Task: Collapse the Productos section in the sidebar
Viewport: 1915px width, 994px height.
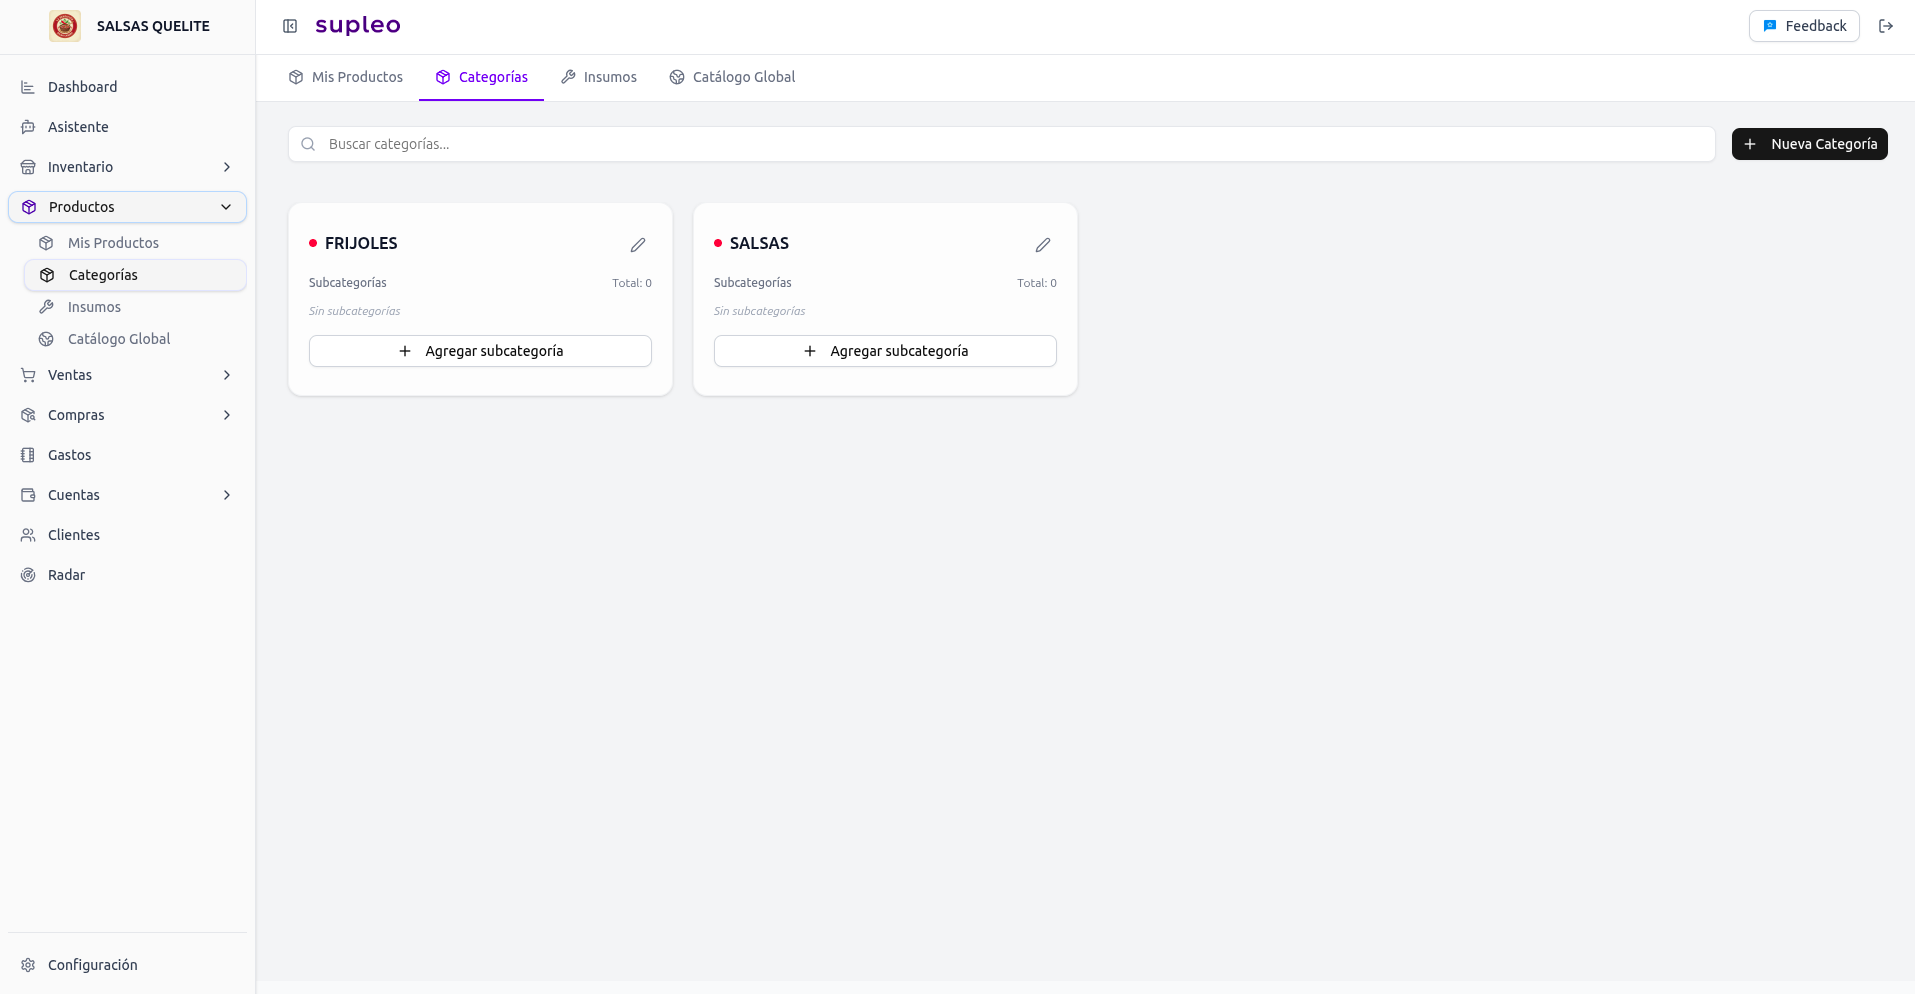Action: click(225, 207)
